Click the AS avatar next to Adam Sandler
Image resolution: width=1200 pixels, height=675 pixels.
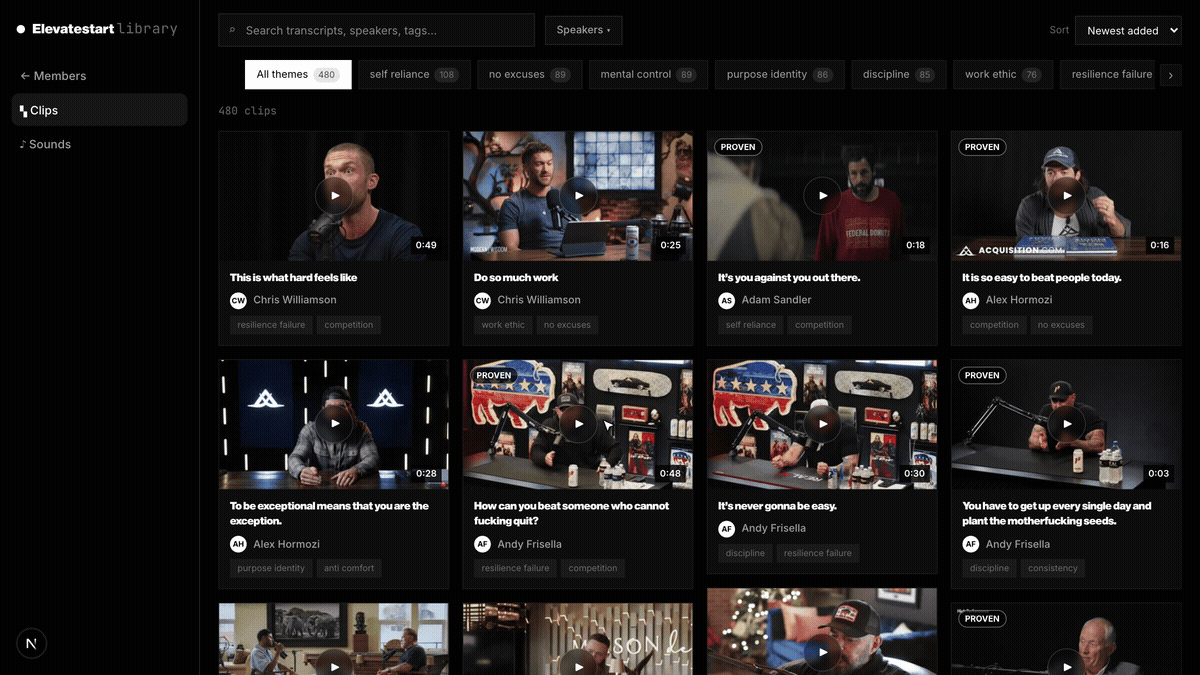point(726,300)
